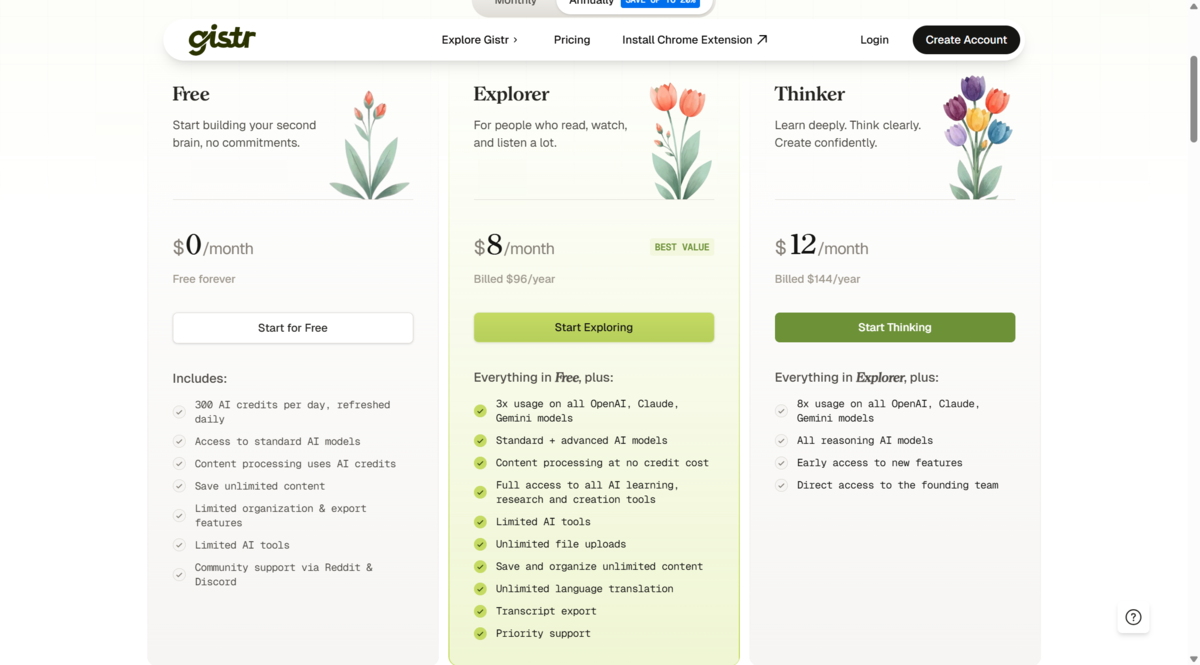Click the checkmark beside 300 AI credits per day

(179, 412)
